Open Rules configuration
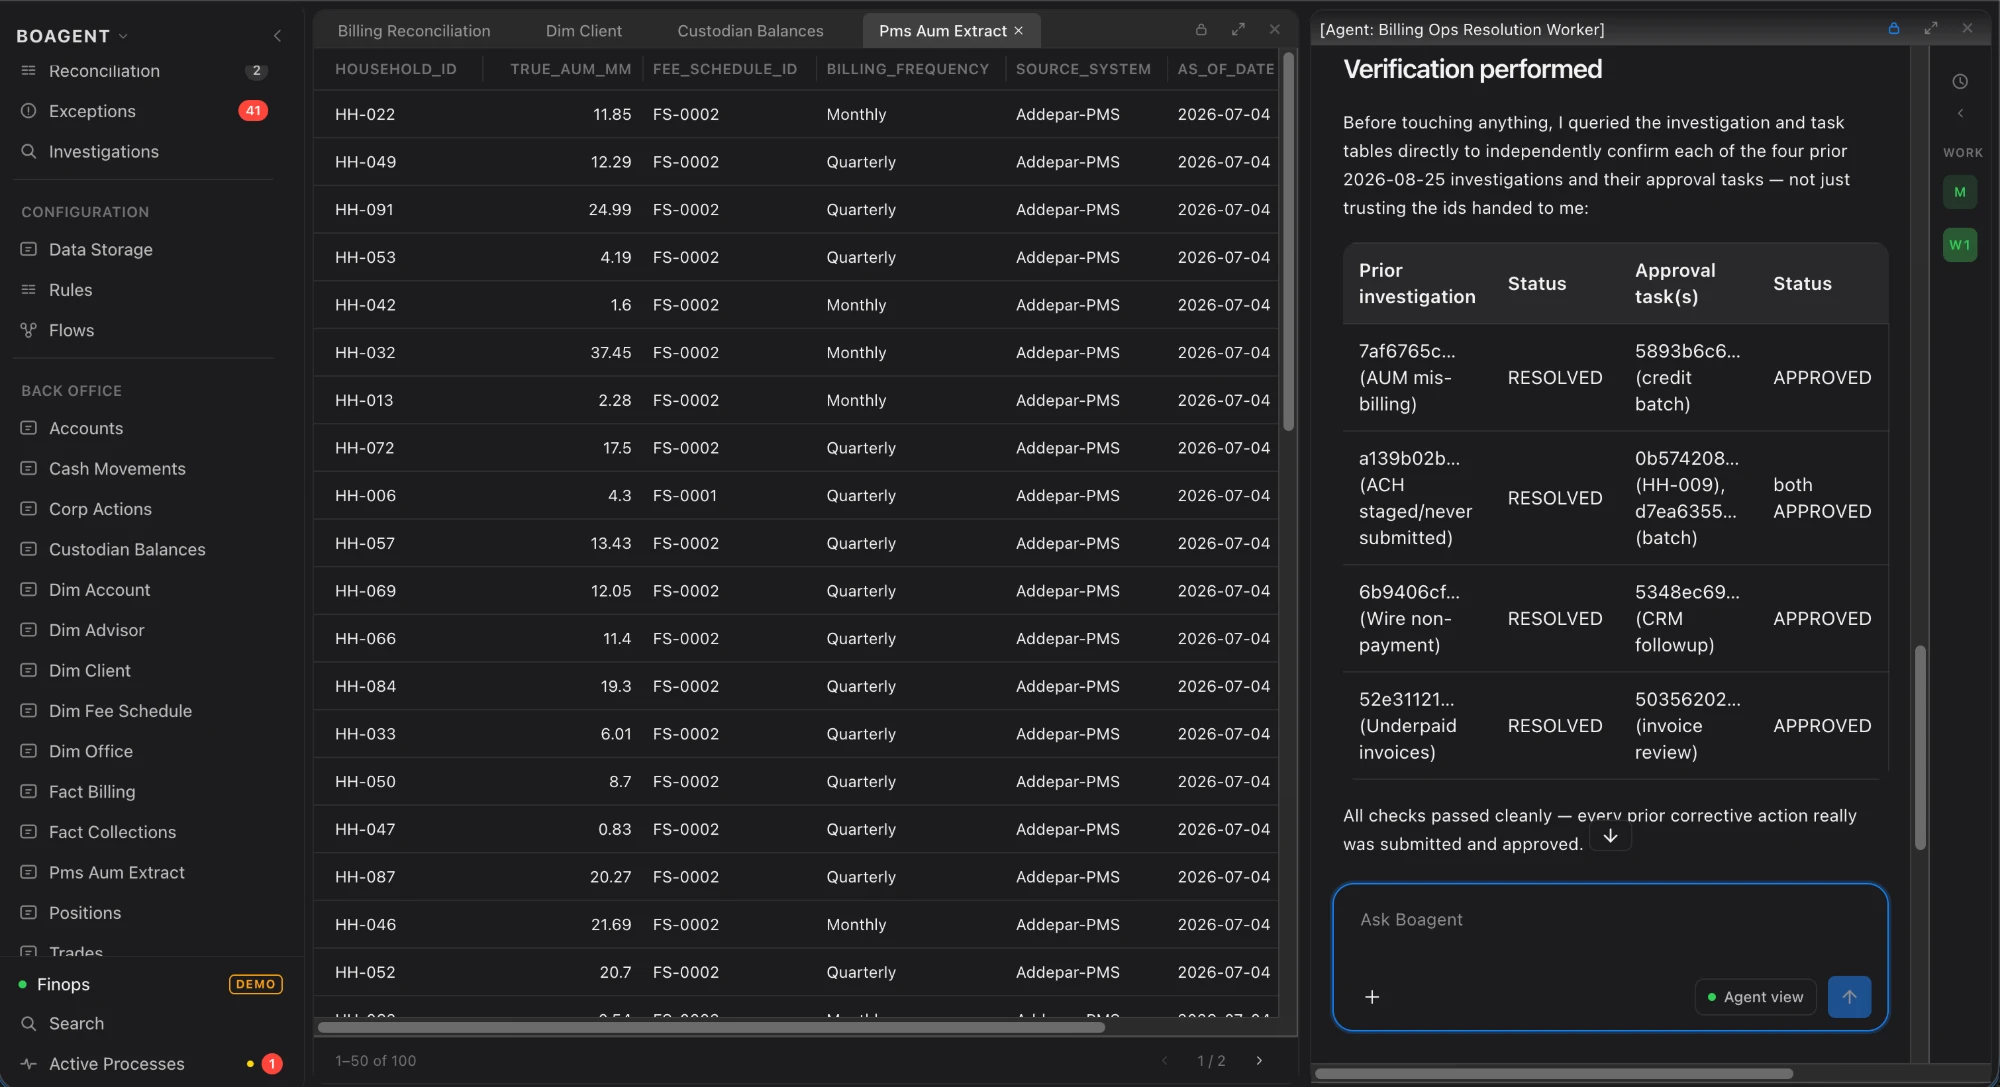 click(x=70, y=290)
